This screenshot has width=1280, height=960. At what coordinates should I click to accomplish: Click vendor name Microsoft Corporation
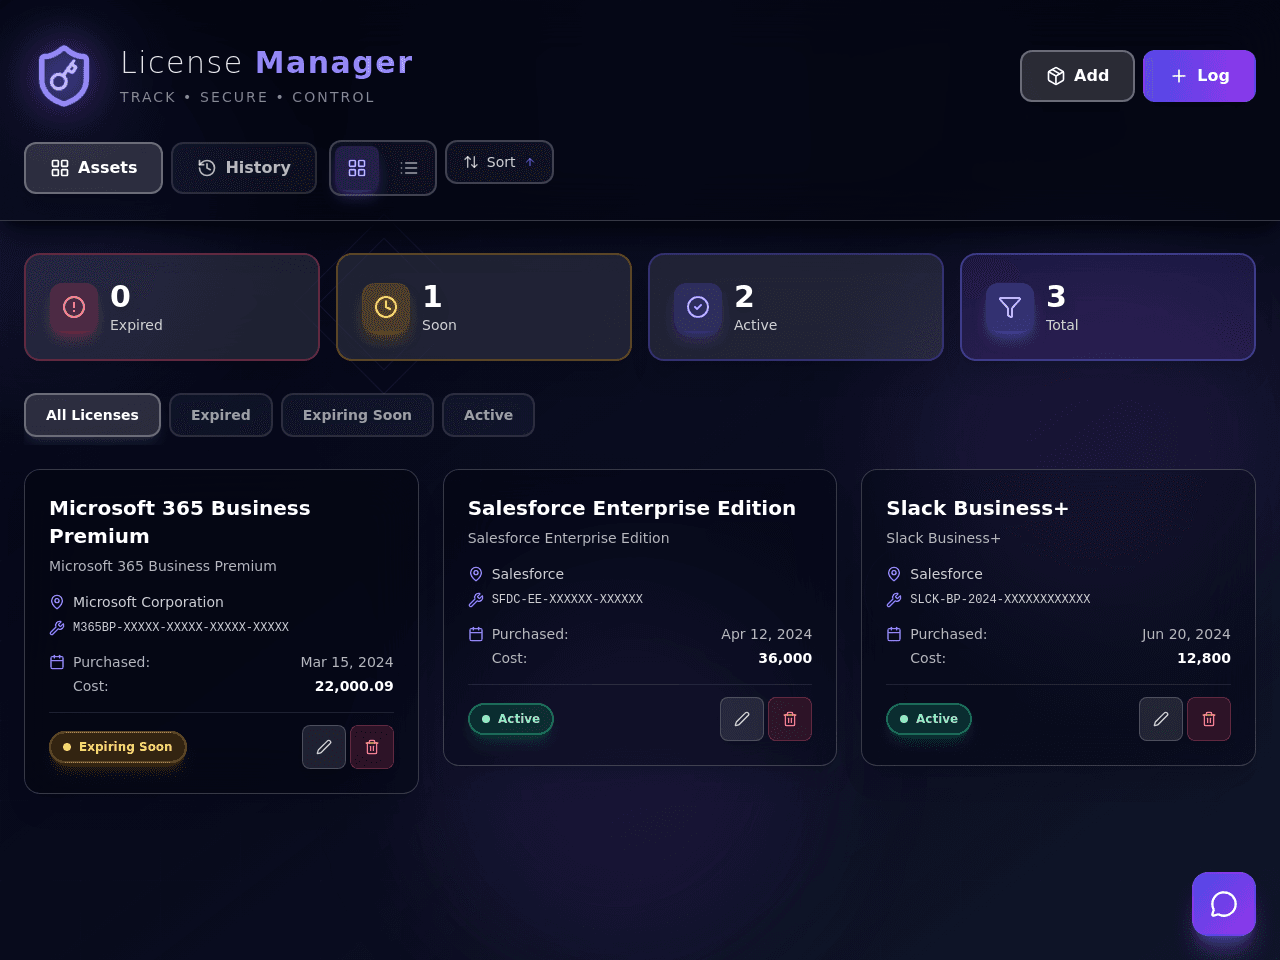click(148, 602)
